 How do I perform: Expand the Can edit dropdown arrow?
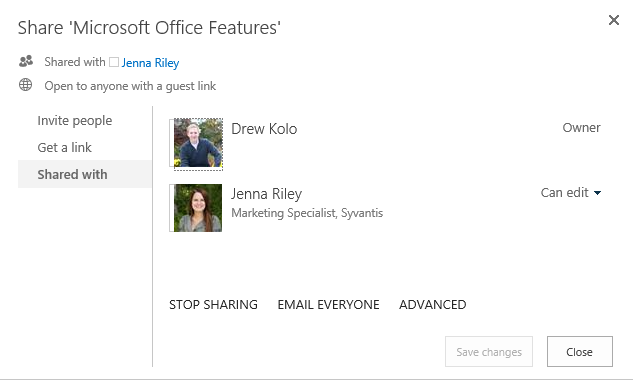tap(597, 193)
